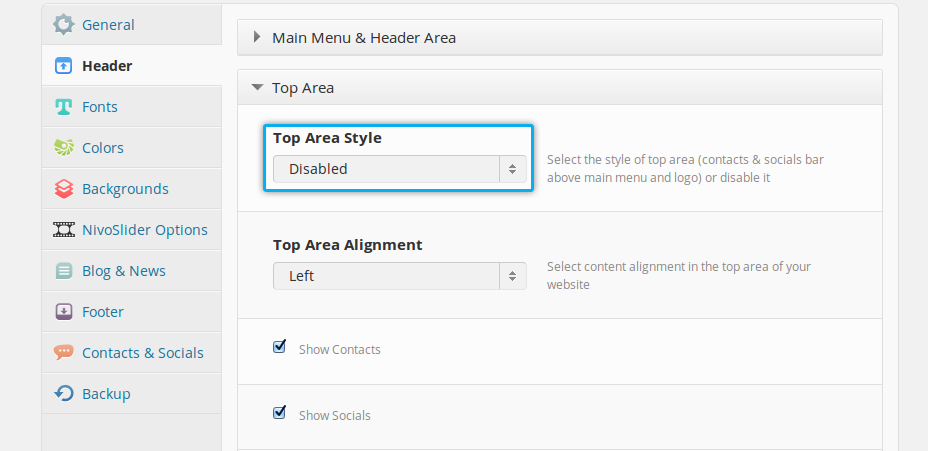Click the Footer download-arrow icon
Image resolution: width=928 pixels, height=451 pixels.
(x=64, y=312)
